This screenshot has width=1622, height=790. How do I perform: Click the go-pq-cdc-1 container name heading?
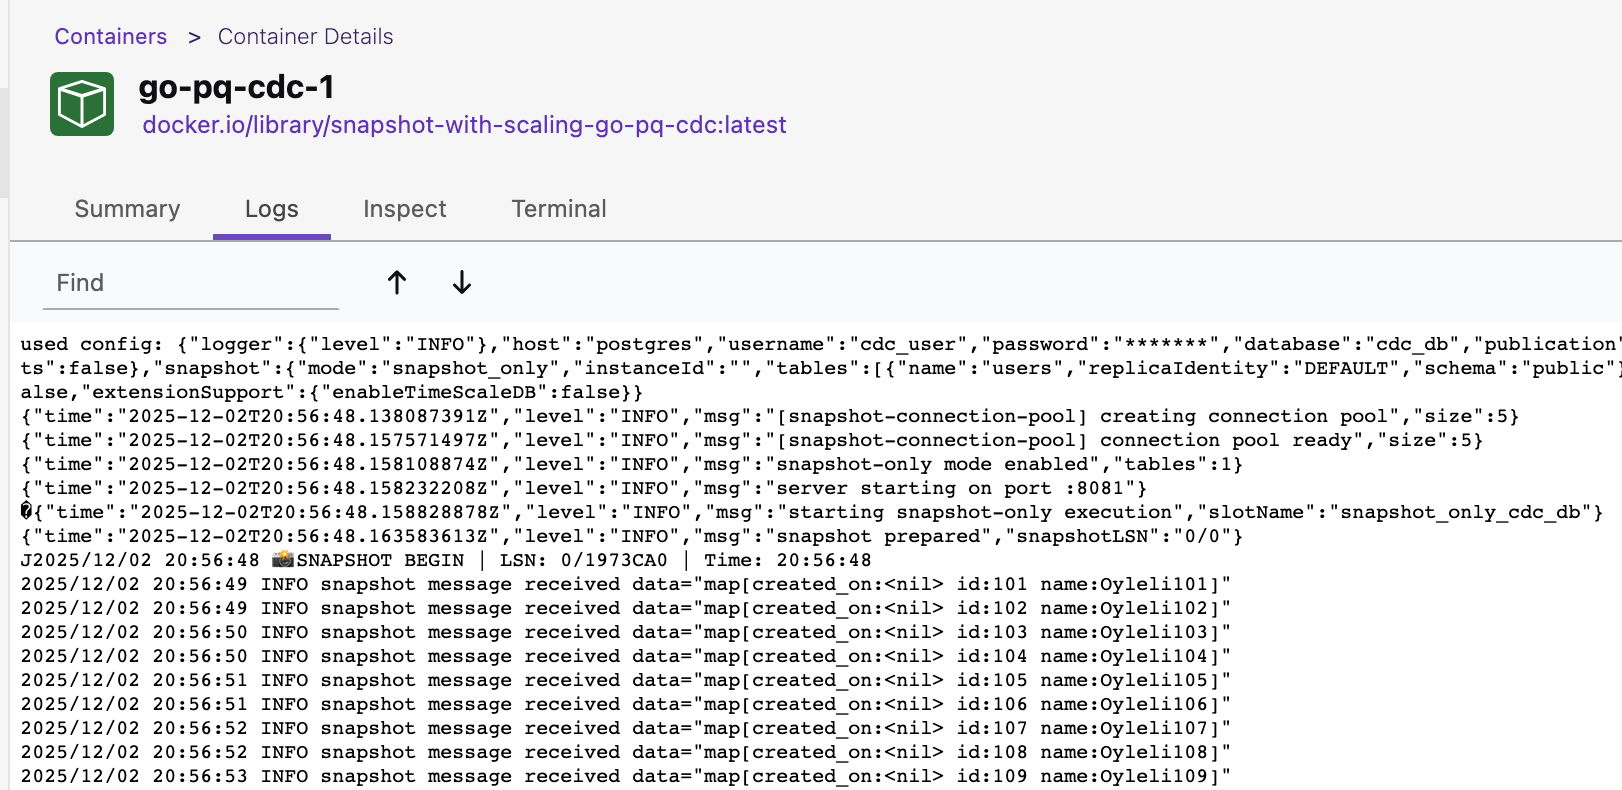(236, 87)
